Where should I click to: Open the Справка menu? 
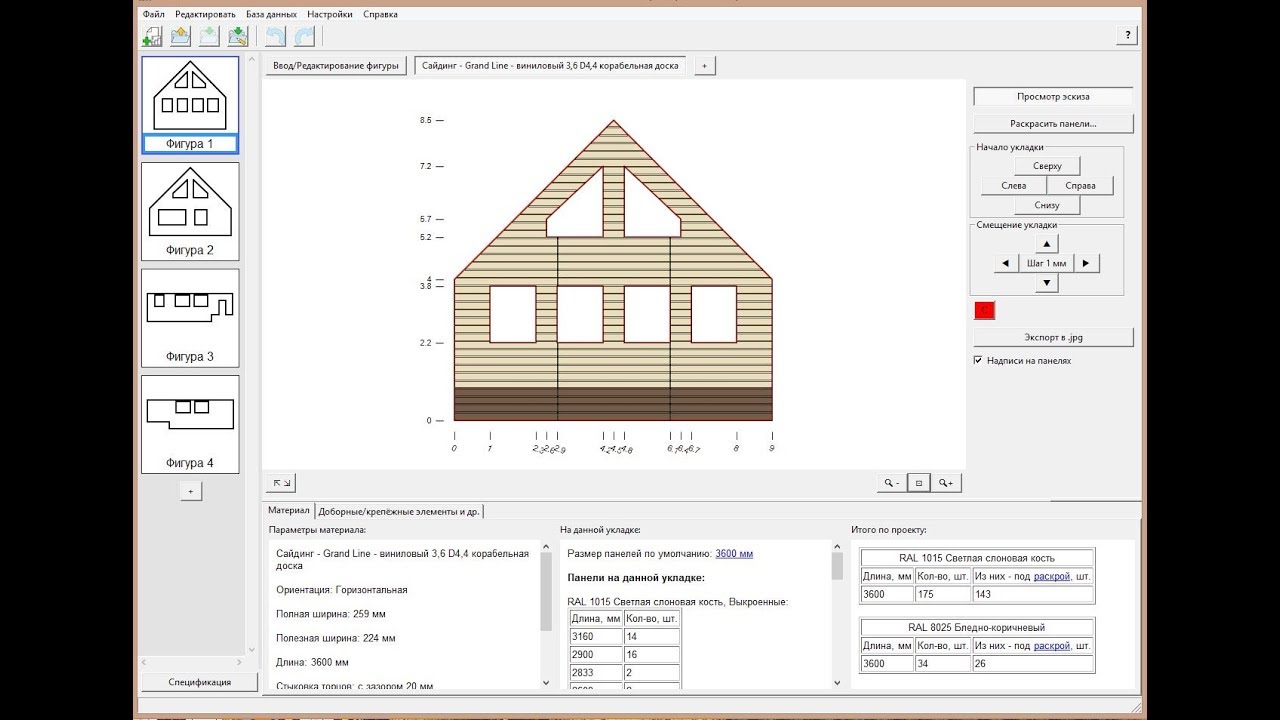(x=380, y=14)
